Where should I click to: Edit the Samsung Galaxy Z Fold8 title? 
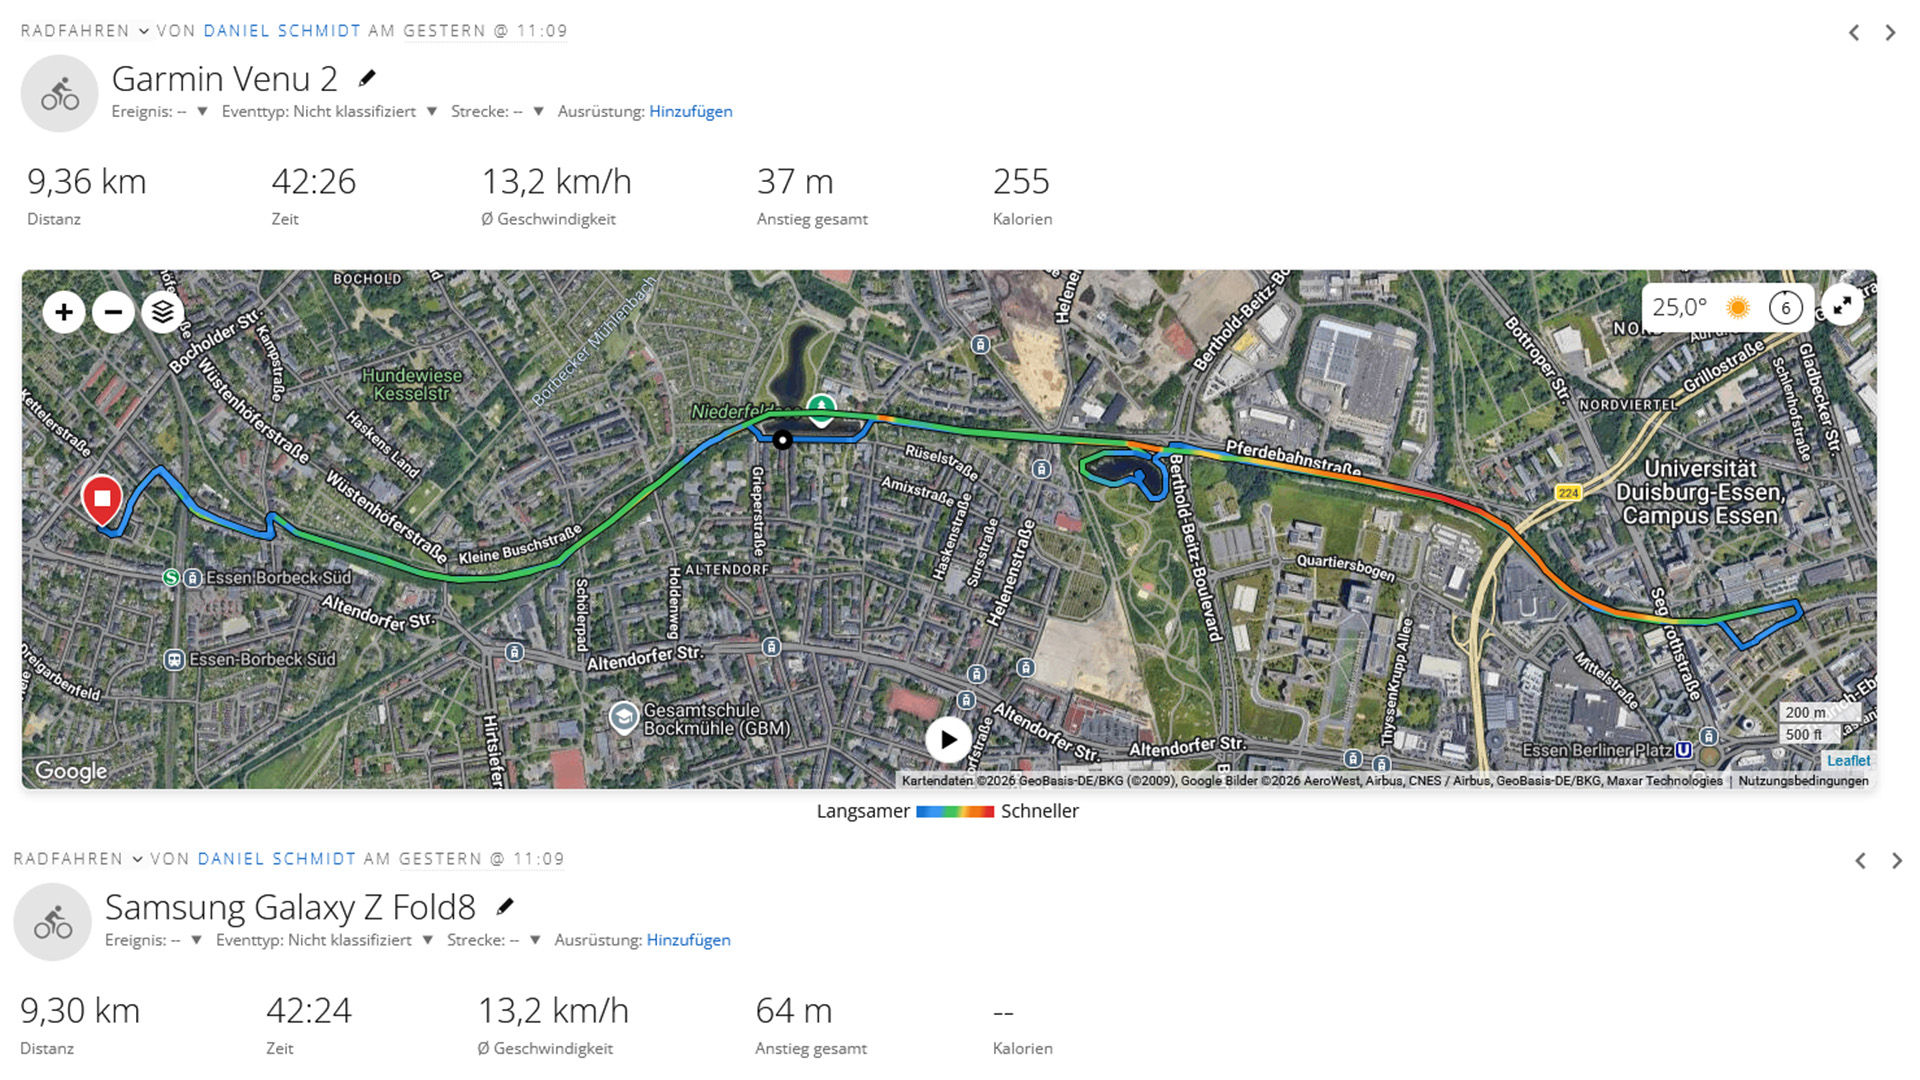(505, 906)
